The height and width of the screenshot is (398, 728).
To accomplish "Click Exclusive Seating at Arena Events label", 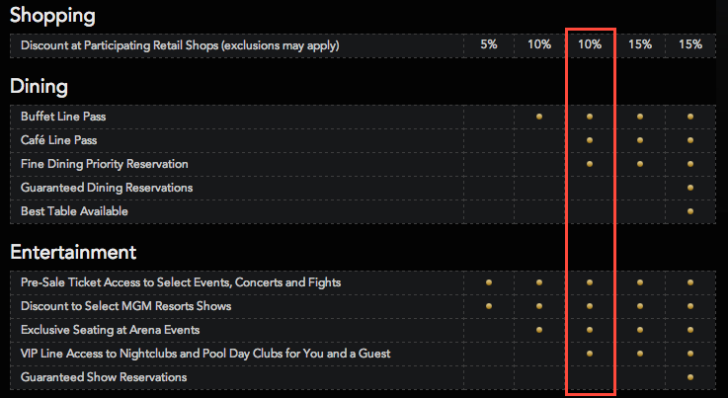I will 110,330.
